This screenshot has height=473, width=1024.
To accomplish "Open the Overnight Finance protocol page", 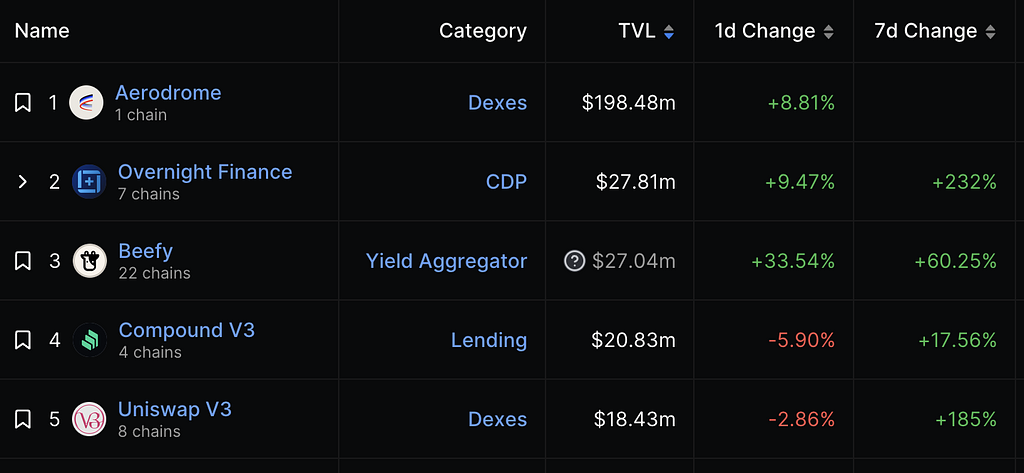I will click(x=205, y=172).
